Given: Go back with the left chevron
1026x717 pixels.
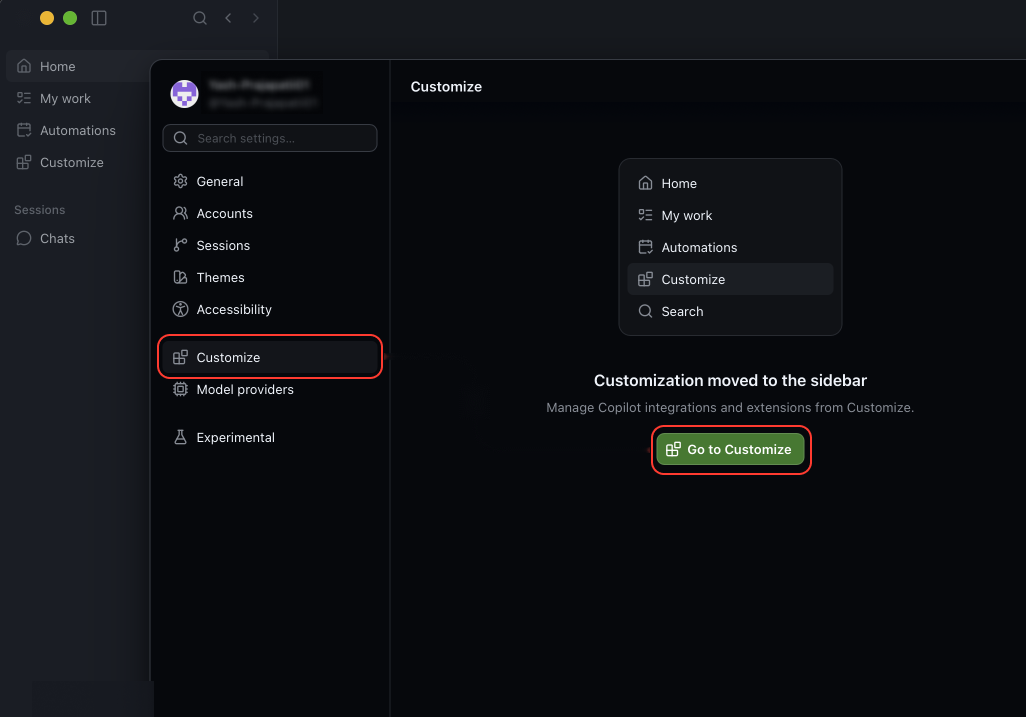Looking at the screenshot, I should click(x=228, y=18).
